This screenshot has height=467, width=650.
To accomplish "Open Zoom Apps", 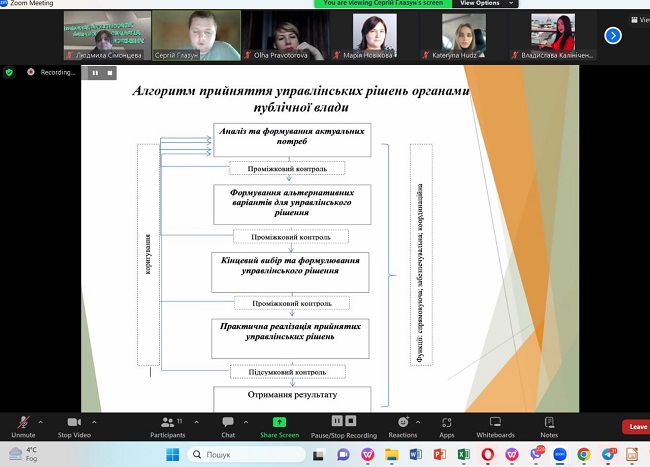I will tap(447, 427).
